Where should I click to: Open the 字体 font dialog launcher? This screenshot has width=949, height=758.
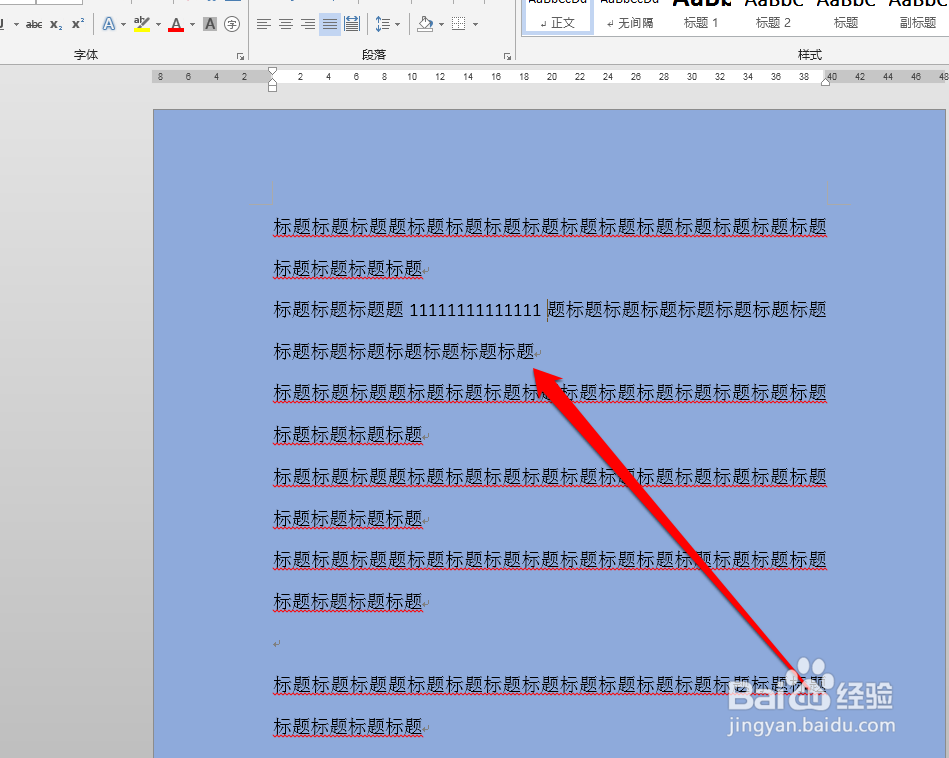pos(240,56)
